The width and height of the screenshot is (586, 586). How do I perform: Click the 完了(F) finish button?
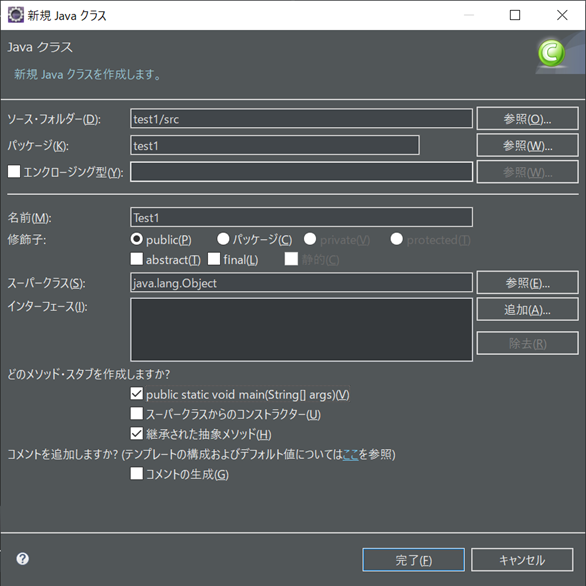413,560
